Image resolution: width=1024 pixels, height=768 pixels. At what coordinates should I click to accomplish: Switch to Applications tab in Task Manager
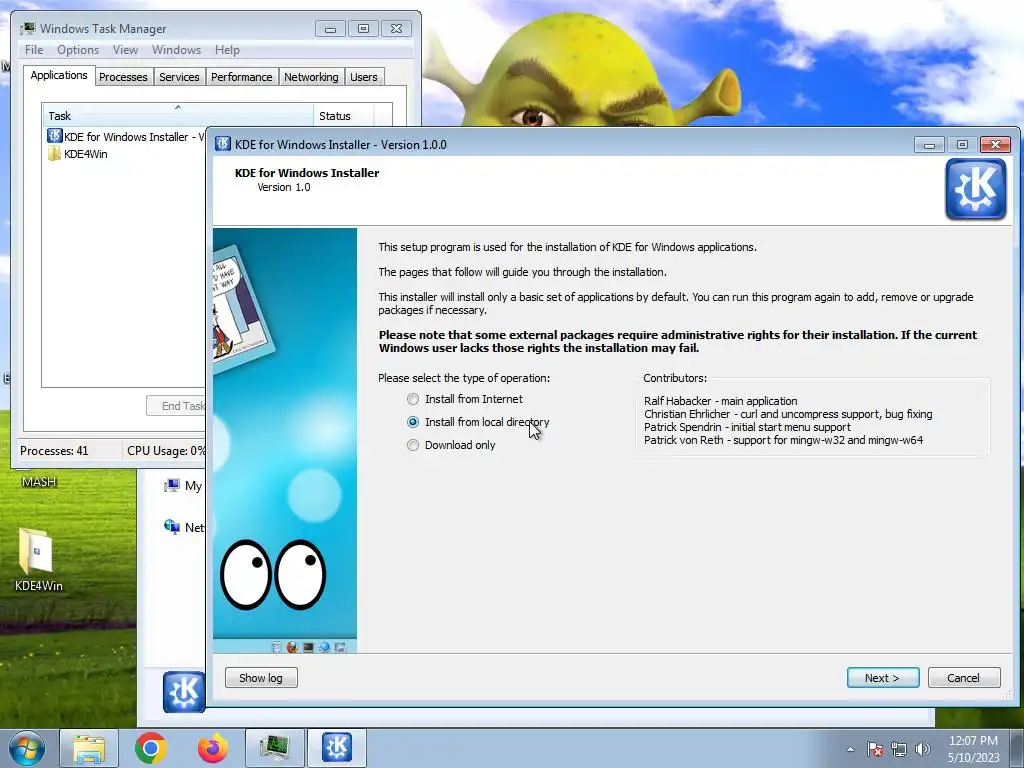point(59,75)
